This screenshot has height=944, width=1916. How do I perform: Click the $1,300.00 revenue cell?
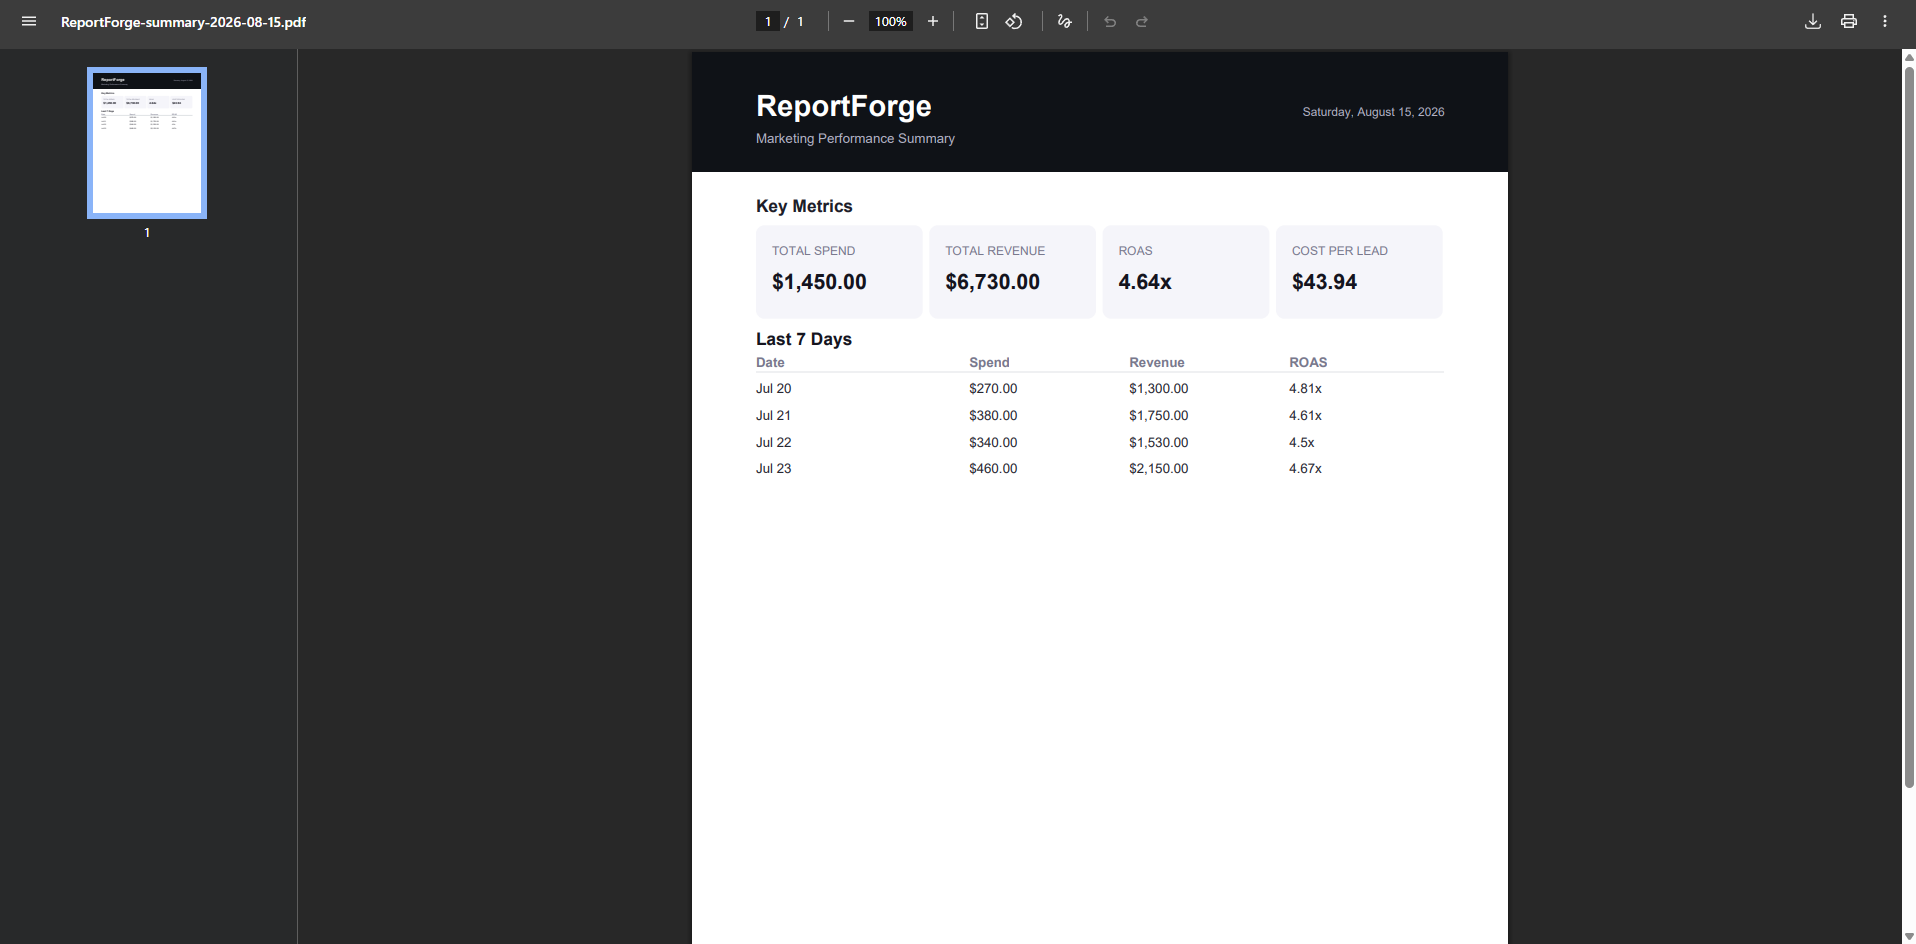[x=1159, y=389]
